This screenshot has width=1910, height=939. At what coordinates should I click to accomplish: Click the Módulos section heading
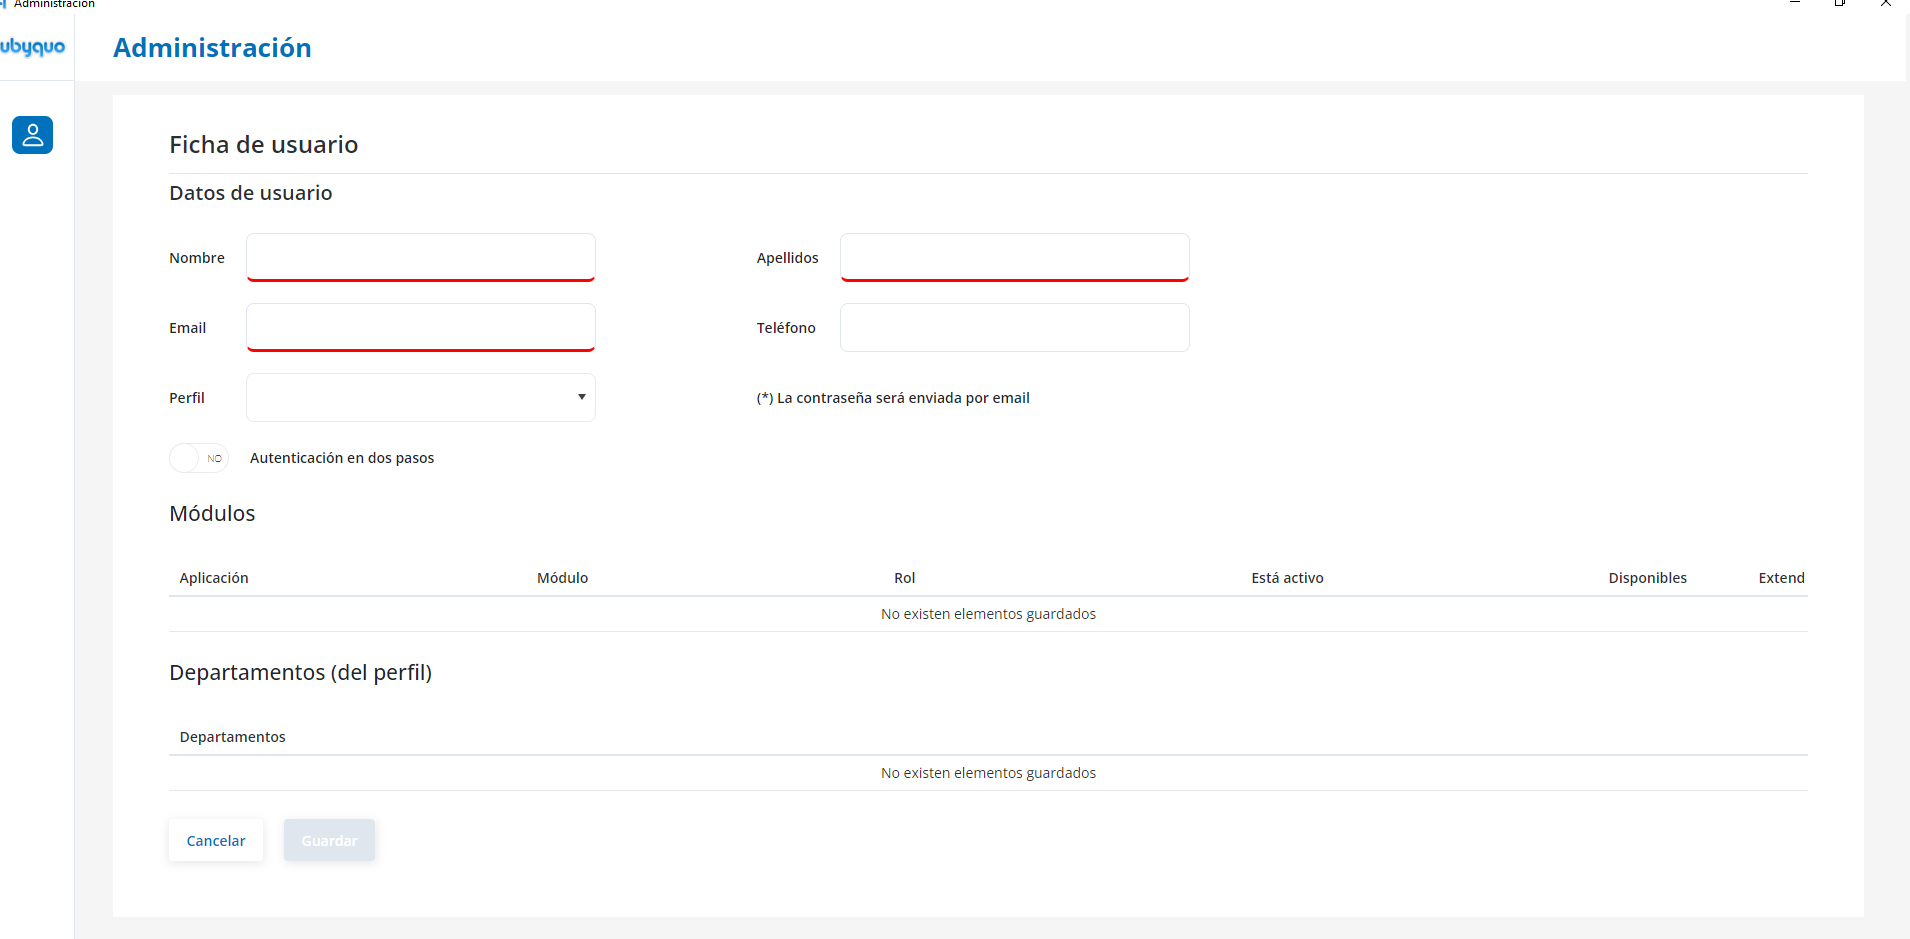pyautogui.click(x=212, y=513)
